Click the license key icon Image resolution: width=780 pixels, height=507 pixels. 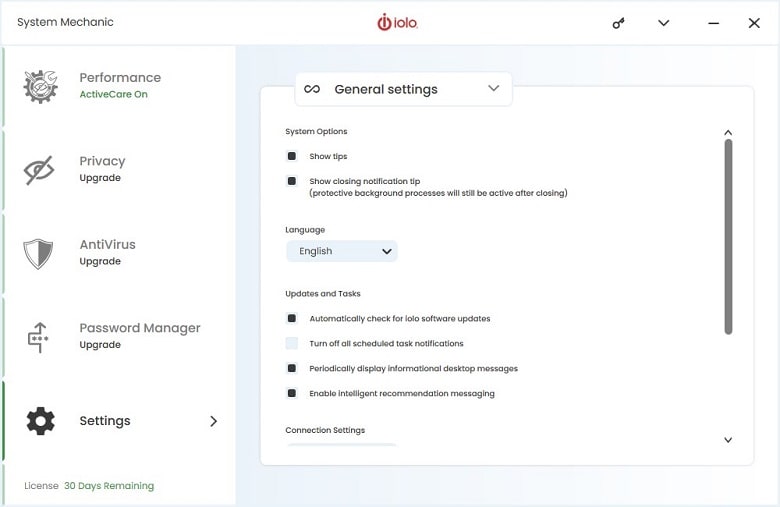tap(618, 23)
